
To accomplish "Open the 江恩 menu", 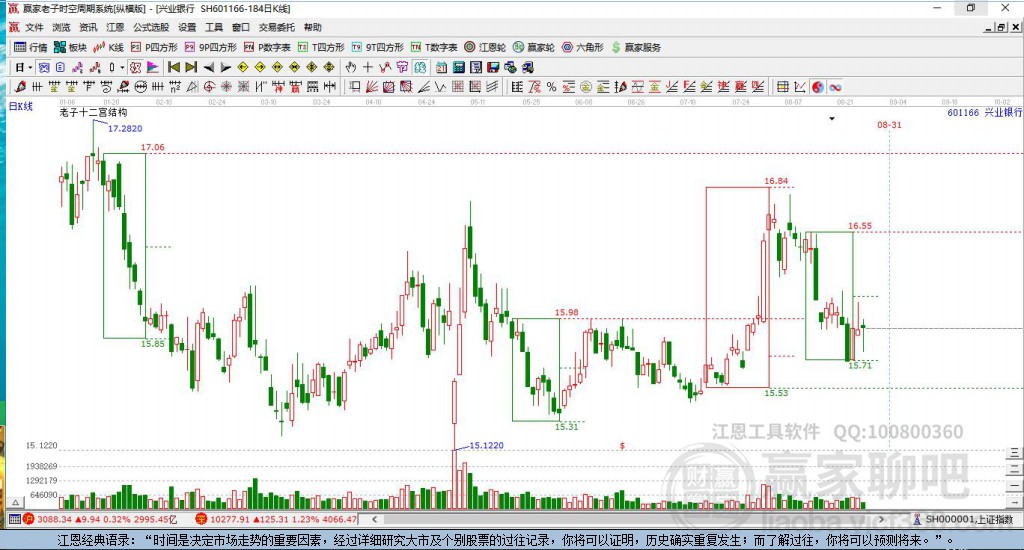I will coord(115,27).
